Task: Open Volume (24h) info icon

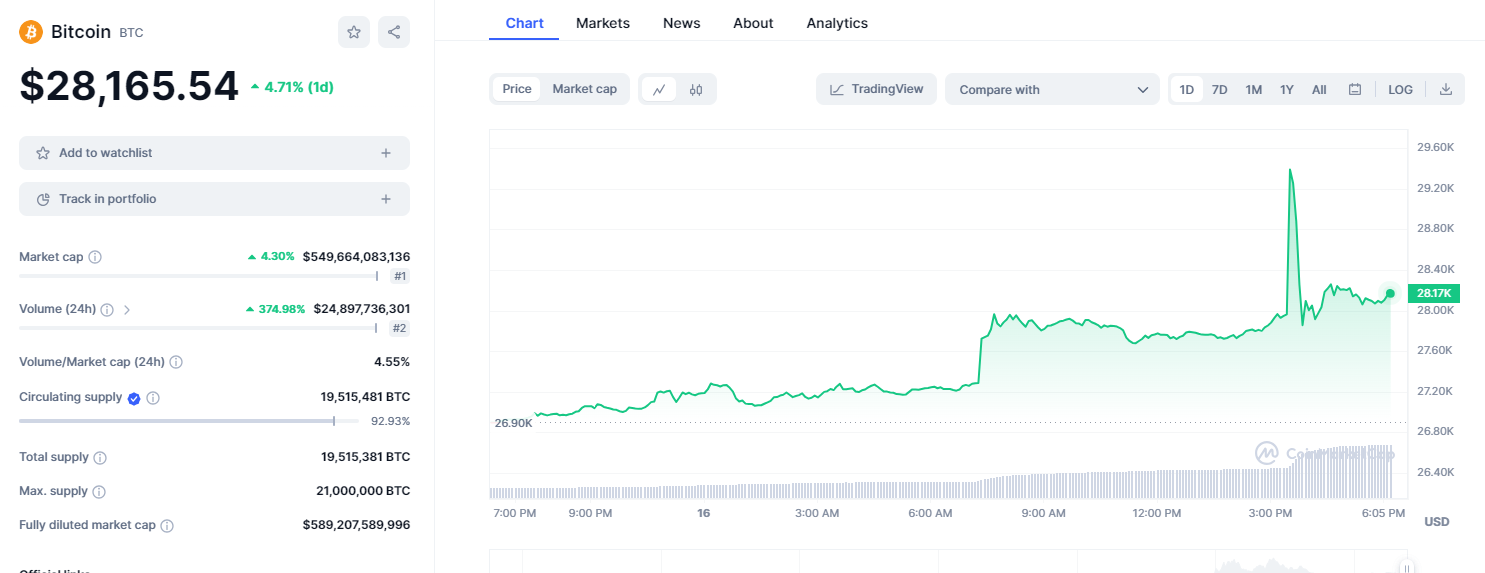Action: (107, 309)
